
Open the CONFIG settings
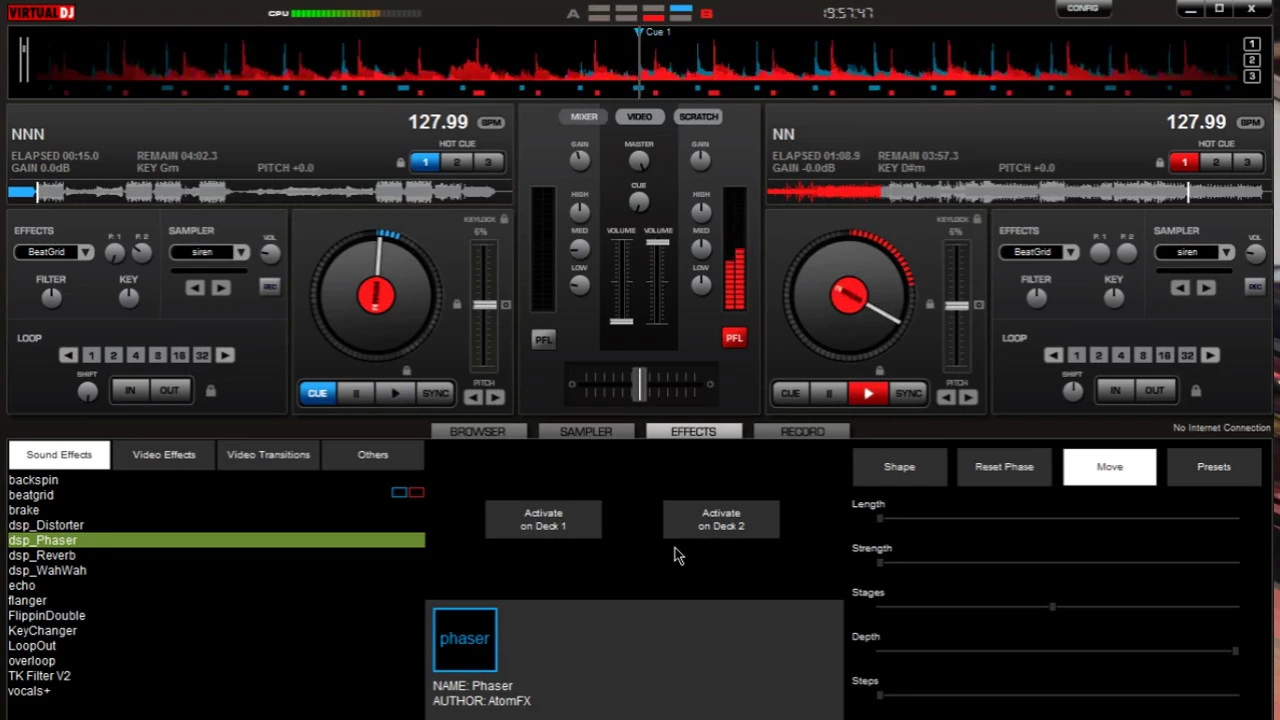[1083, 8]
